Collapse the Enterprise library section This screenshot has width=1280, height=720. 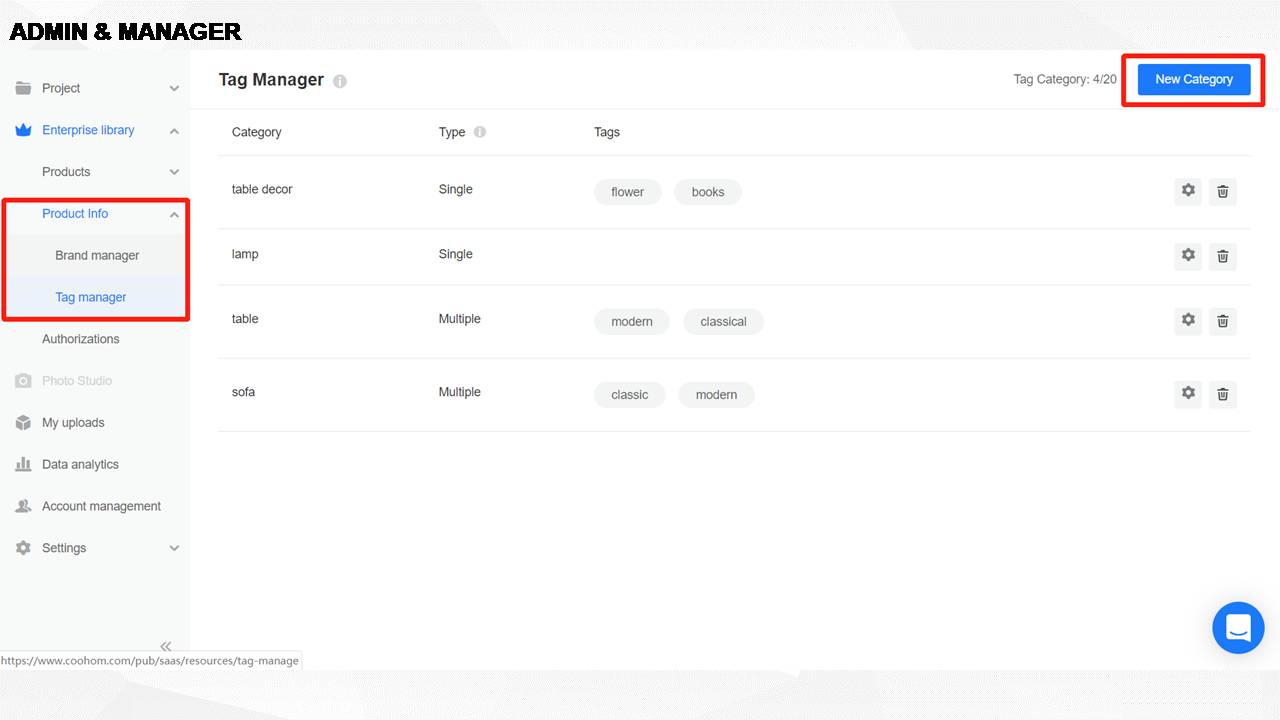pyautogui.click(x=174, y=131)
